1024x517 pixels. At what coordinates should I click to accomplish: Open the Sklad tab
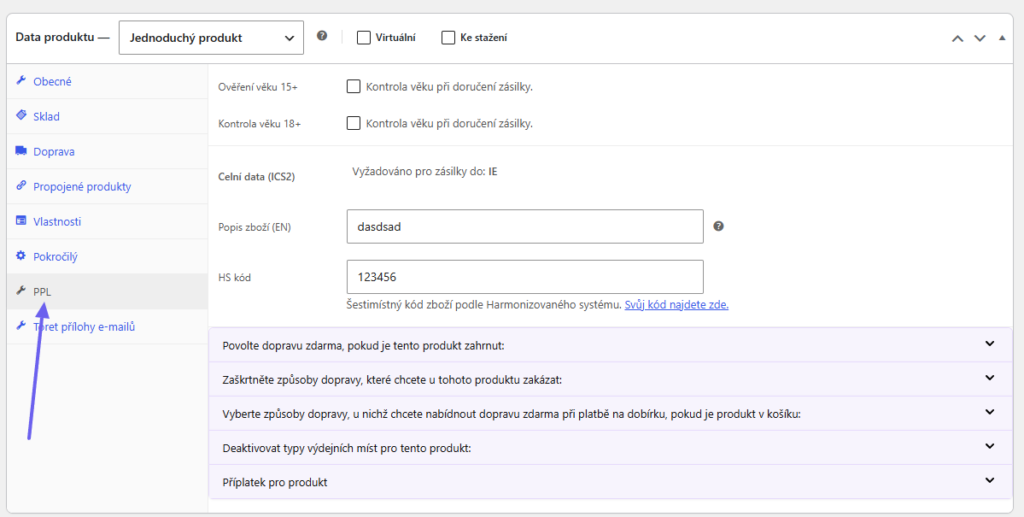tap(108, 116)
